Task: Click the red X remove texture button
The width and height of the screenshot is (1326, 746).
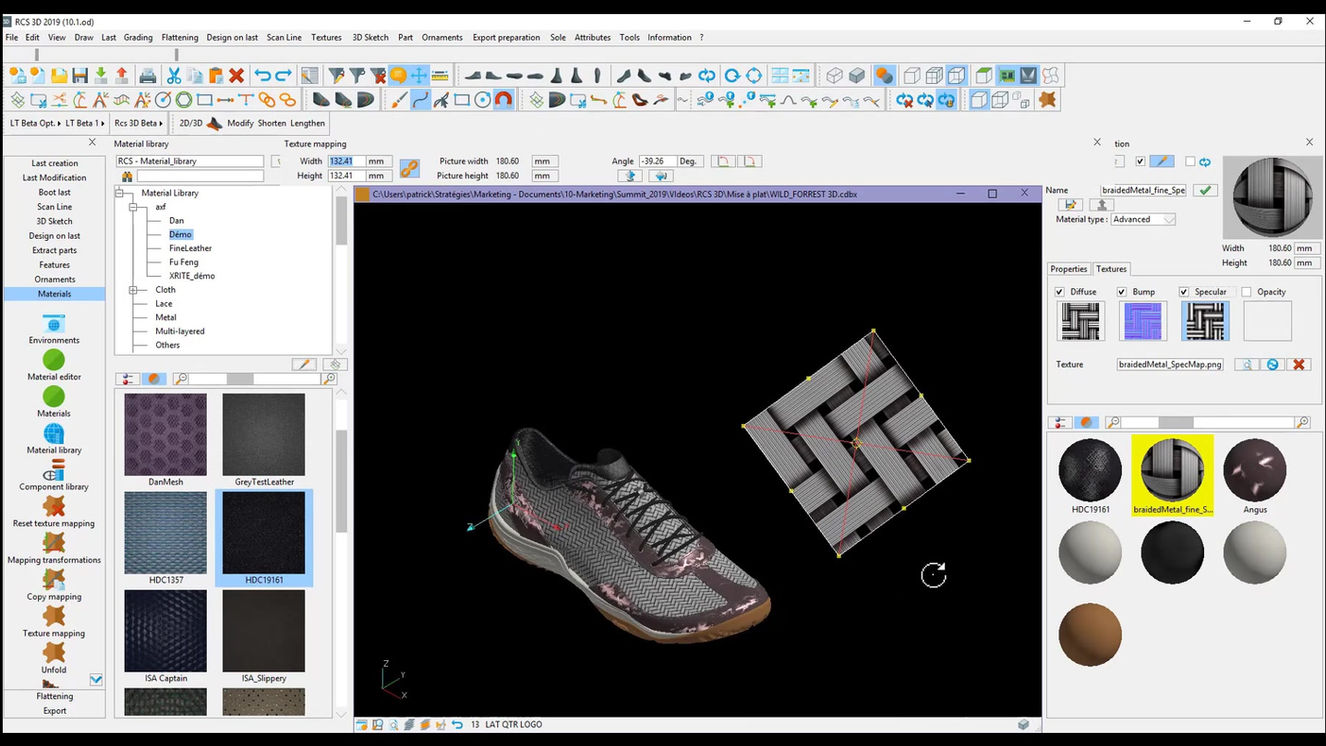Action: click(x=1299, y=365)
